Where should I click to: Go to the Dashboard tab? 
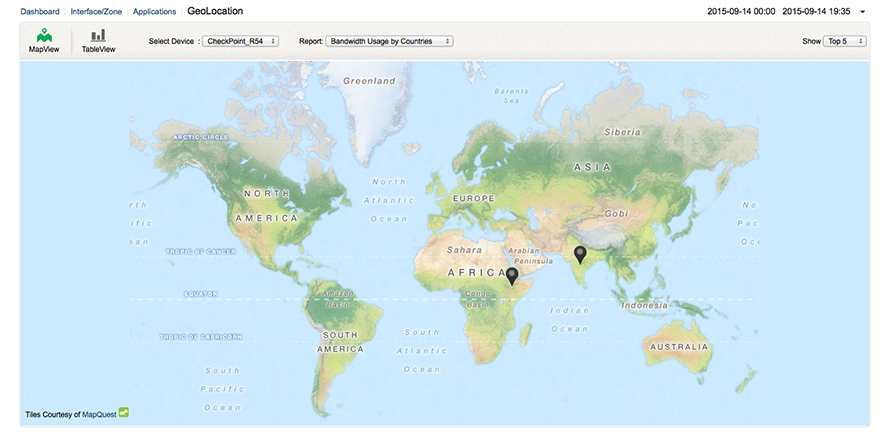pos(40,11)
